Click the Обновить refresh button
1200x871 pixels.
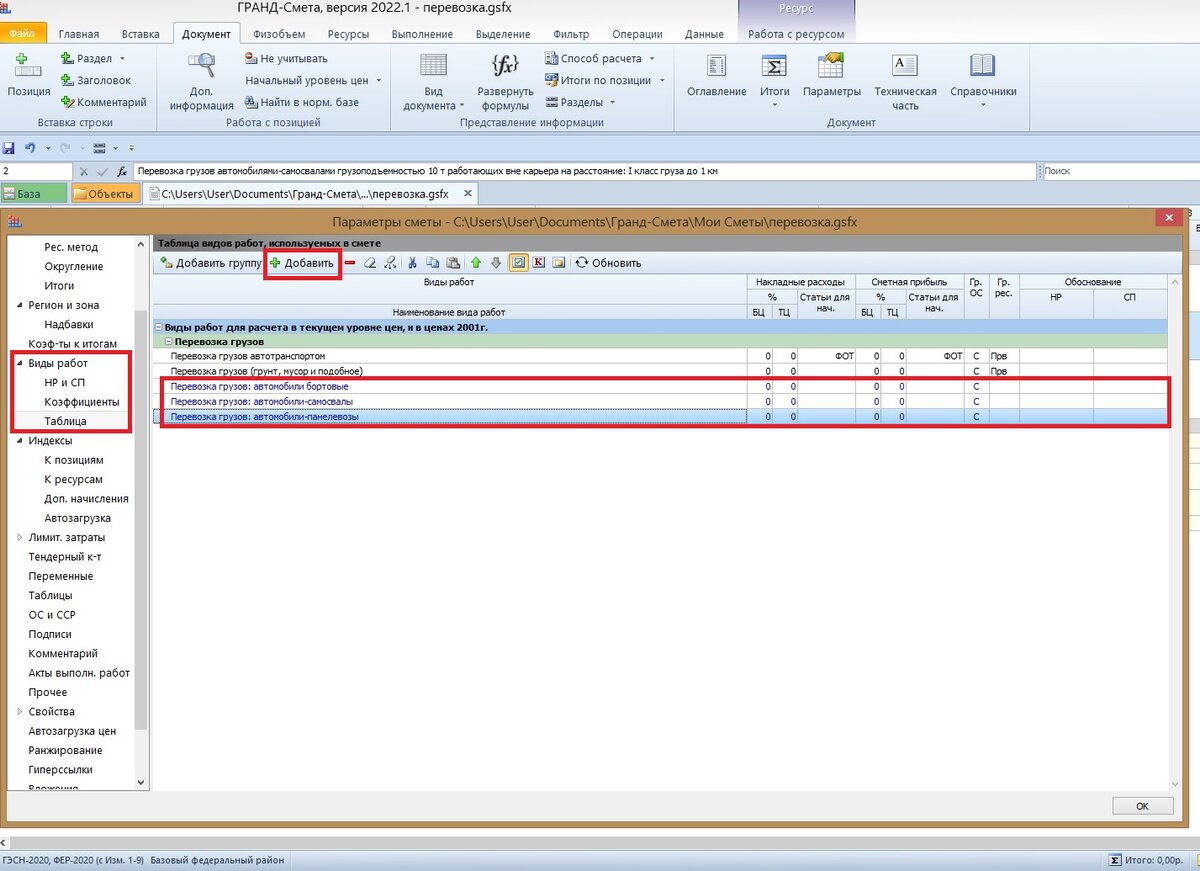[x=608, y=263]
